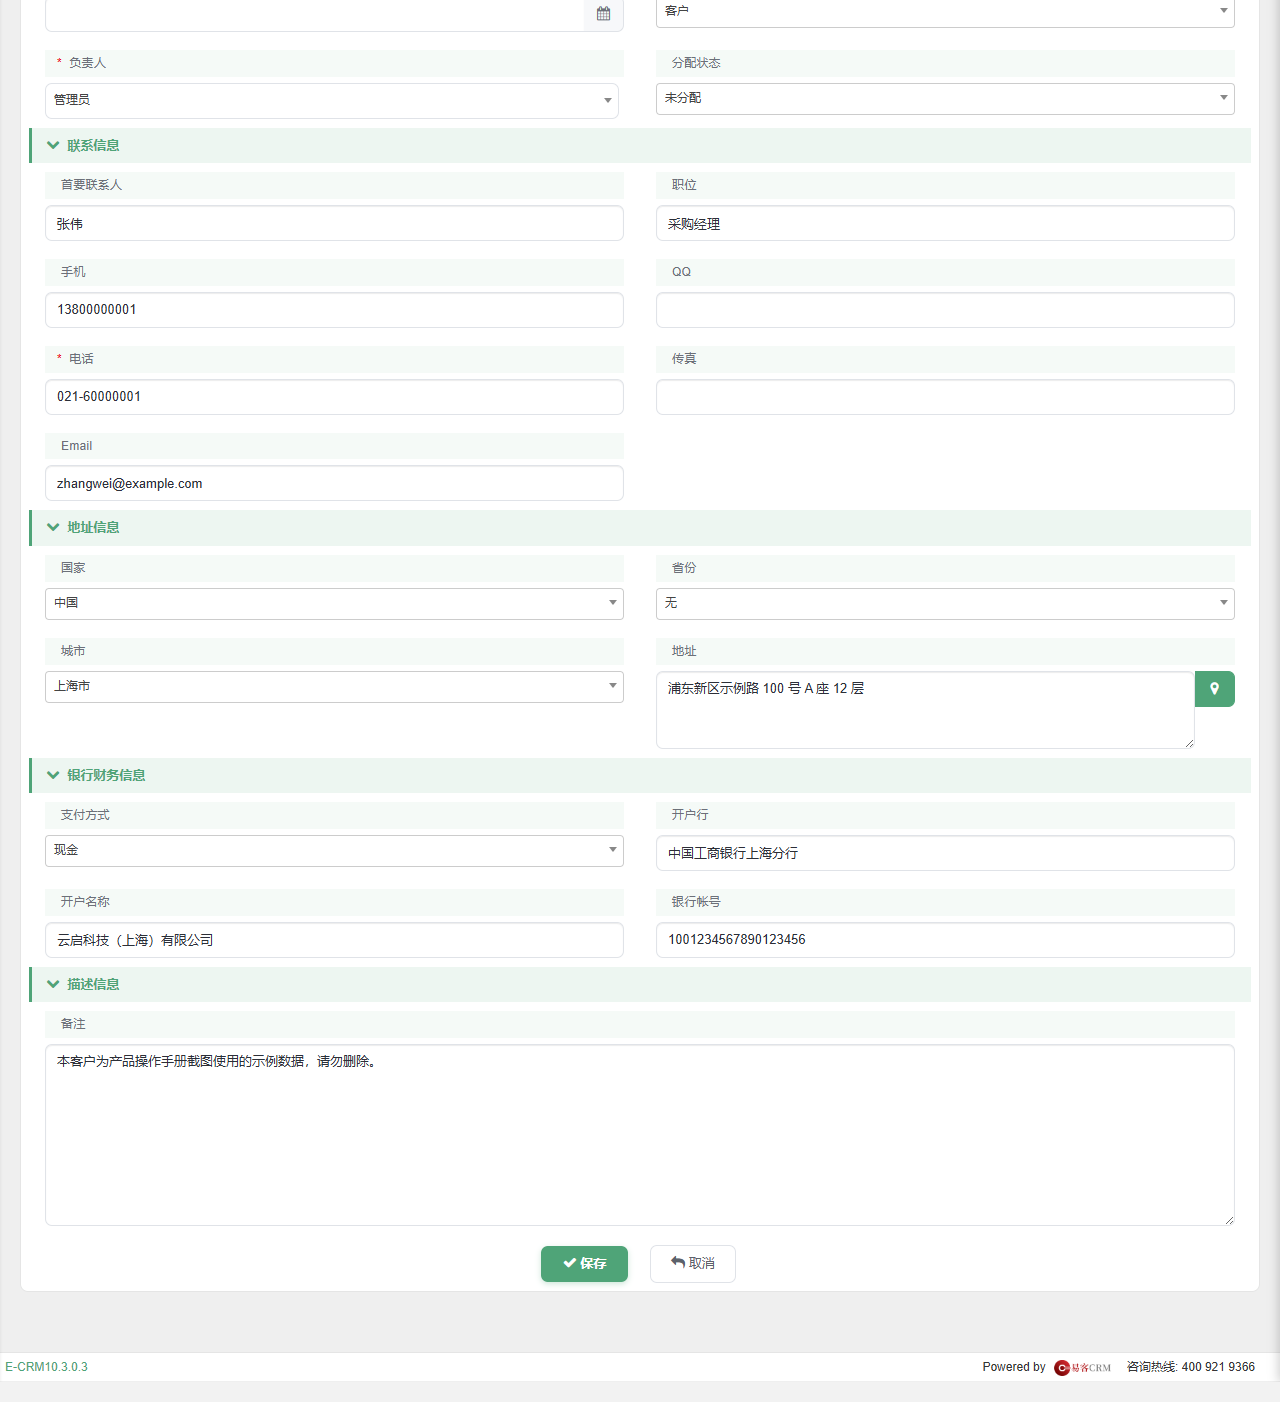The height and width of the screenshot is (1402, 1280).
Task: Collapse the 联系信息 section chevron
Action: pyautogui.click(x=53, y=145)
